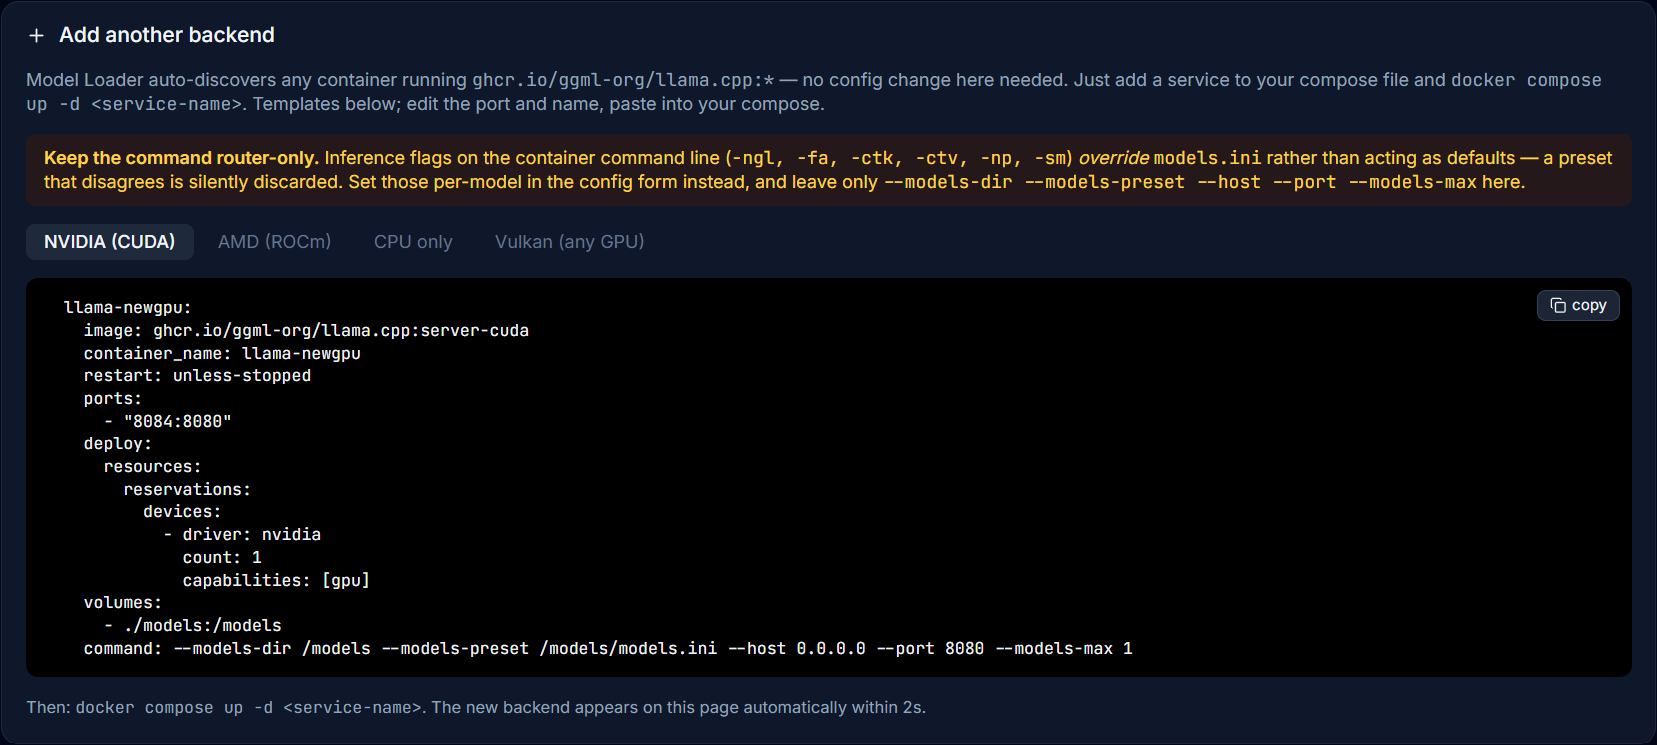Click the image: ghcr.io/ggml-org/llama.cpp:server-cuda line
The height and width of the screenshot is (745, 1657).
[x=306, y=331]
